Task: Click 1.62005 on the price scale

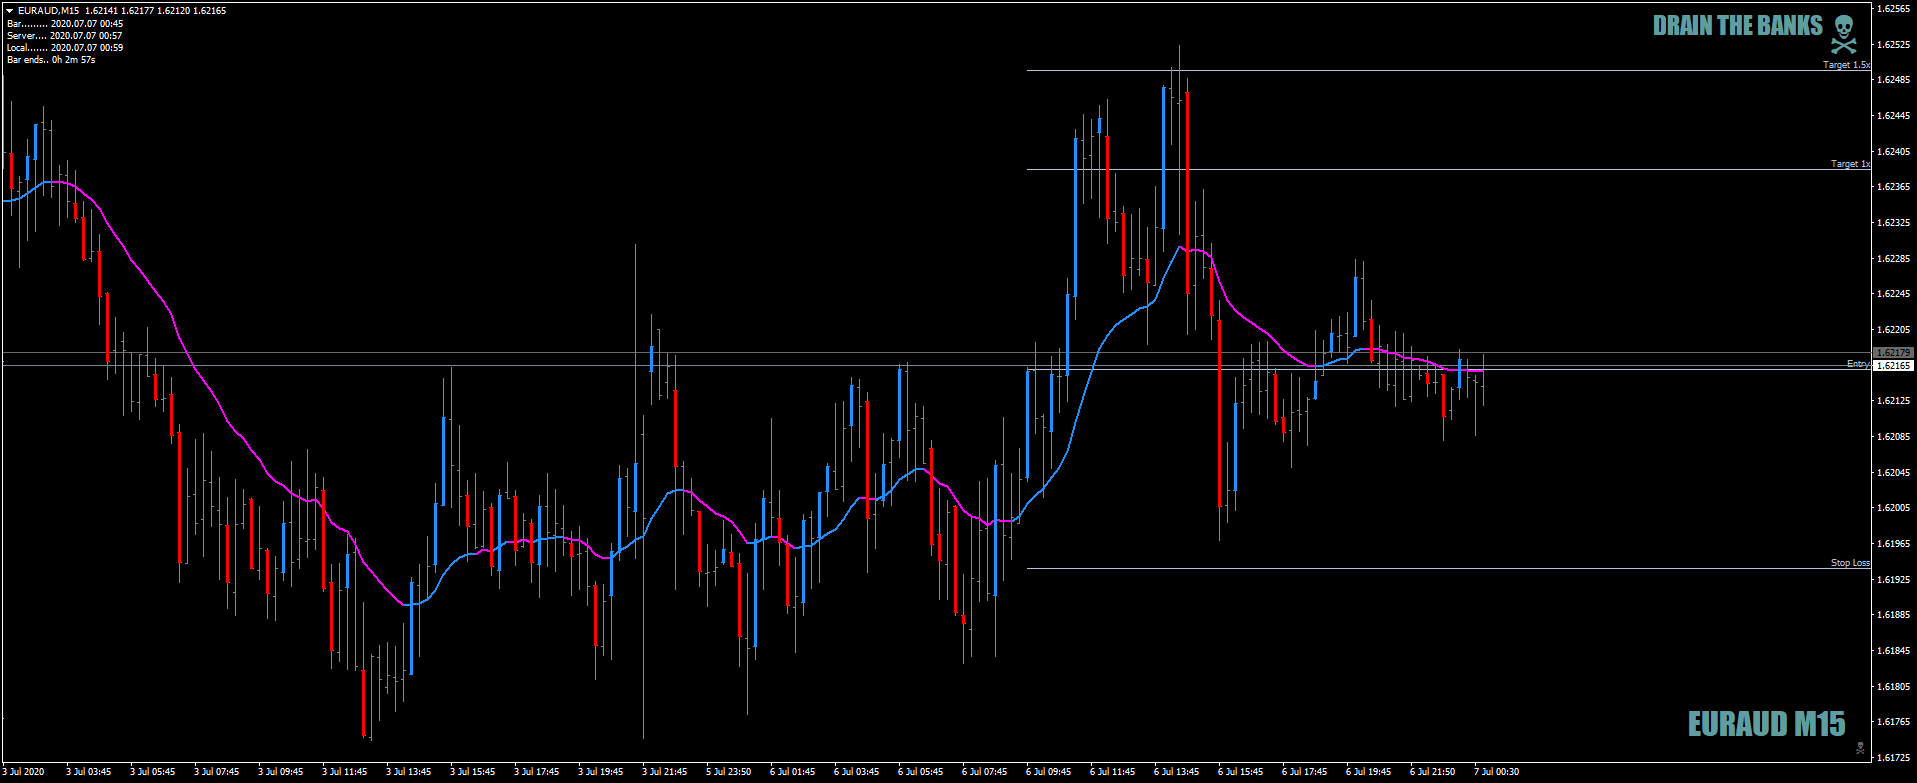Action: tap(1895, 508)
